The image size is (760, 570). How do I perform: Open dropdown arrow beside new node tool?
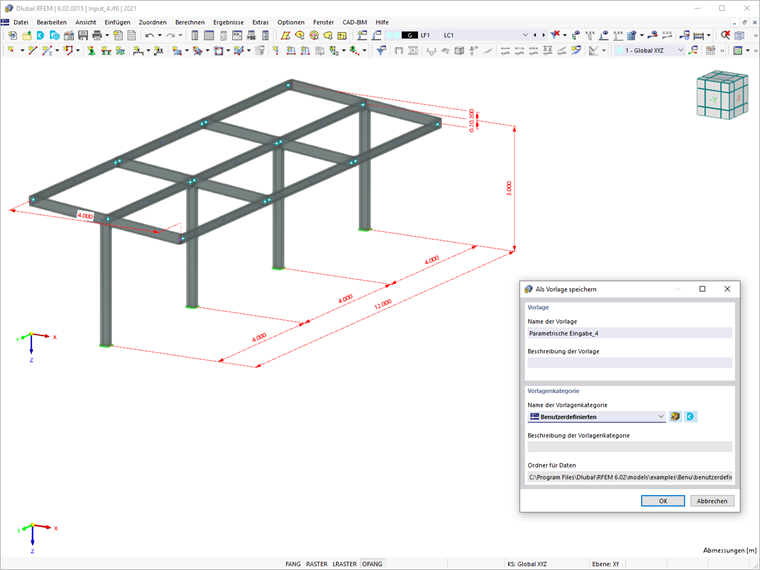click(x=22, y=50)
